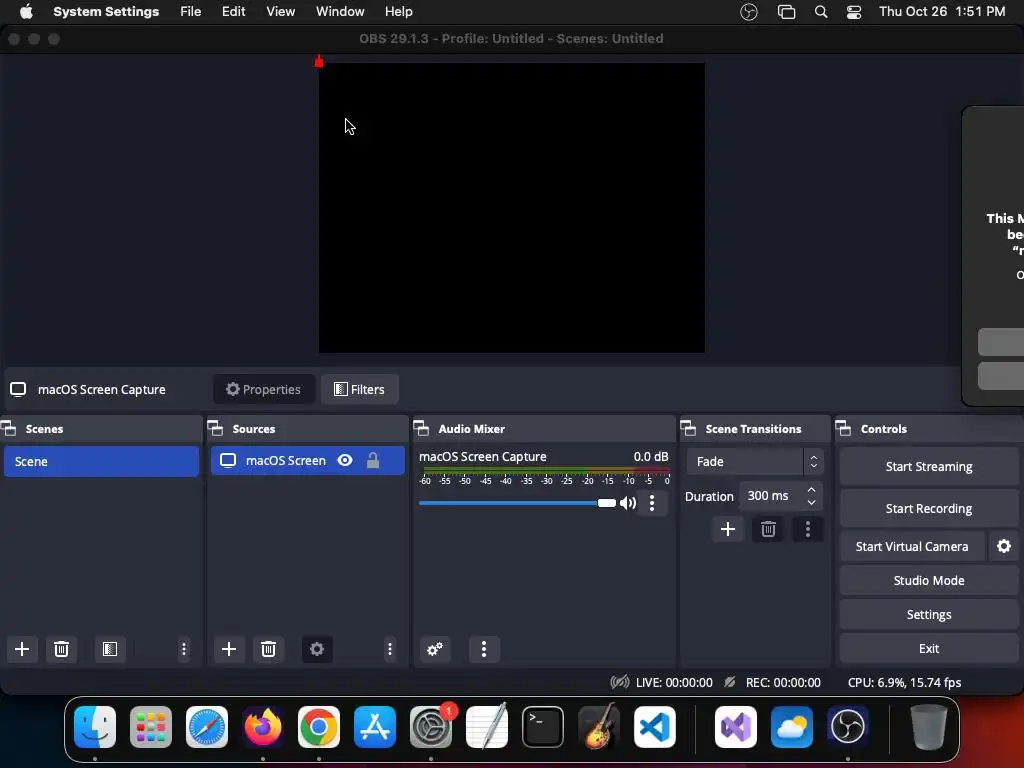Mute macOS Screen Capture audio speaker
Image resolution: width=1024 pixels, height=768 pixels.
pos(628,503)
